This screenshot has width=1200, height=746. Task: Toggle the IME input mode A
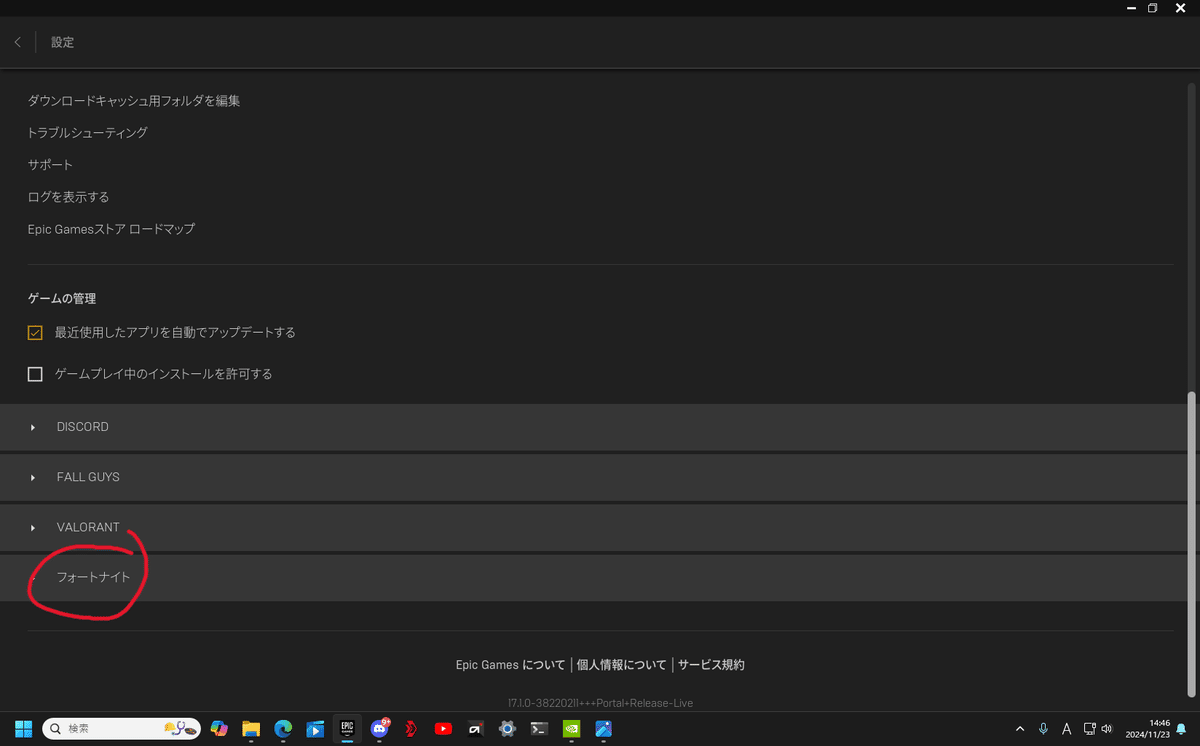(x=1066, y=729)
